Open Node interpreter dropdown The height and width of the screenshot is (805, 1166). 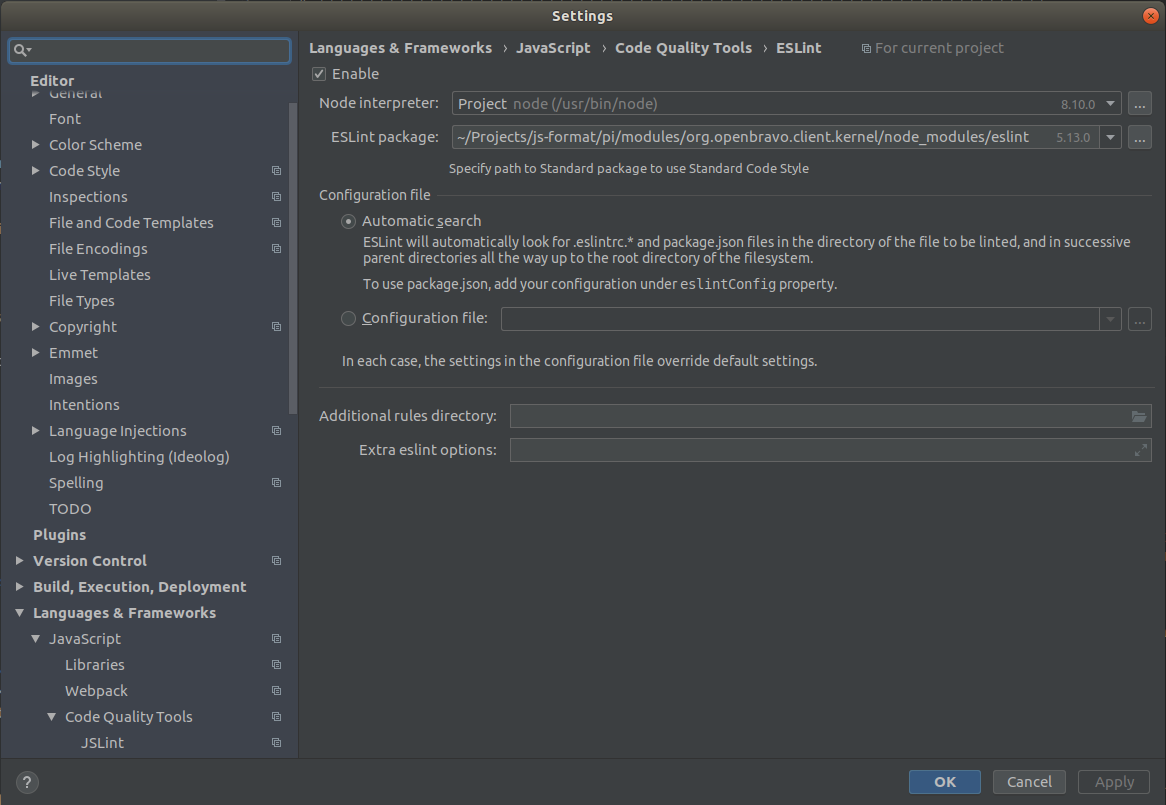click(x=1110, y=103)
